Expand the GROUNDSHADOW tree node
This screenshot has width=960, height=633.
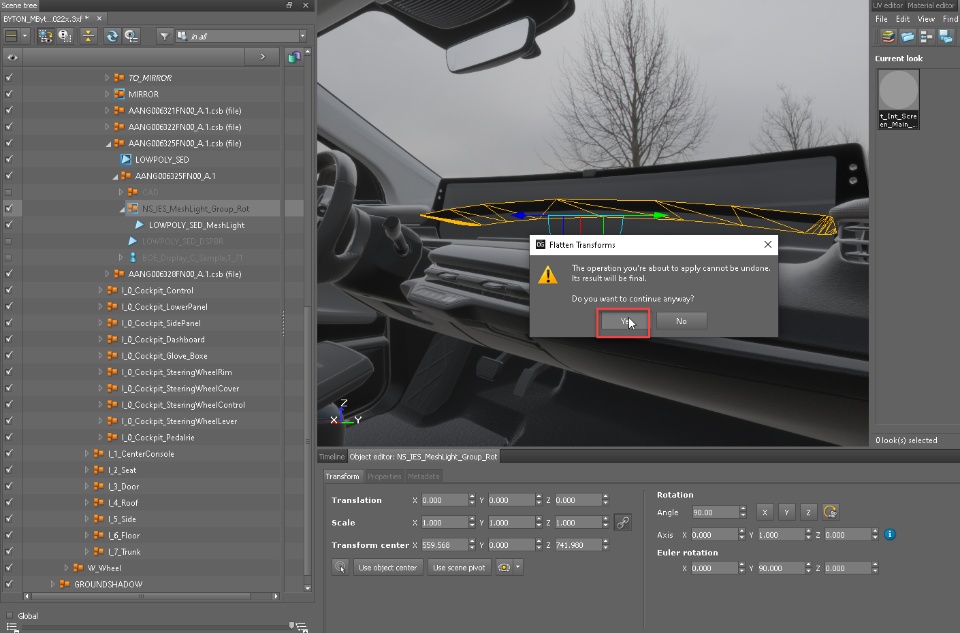[53, 584]
